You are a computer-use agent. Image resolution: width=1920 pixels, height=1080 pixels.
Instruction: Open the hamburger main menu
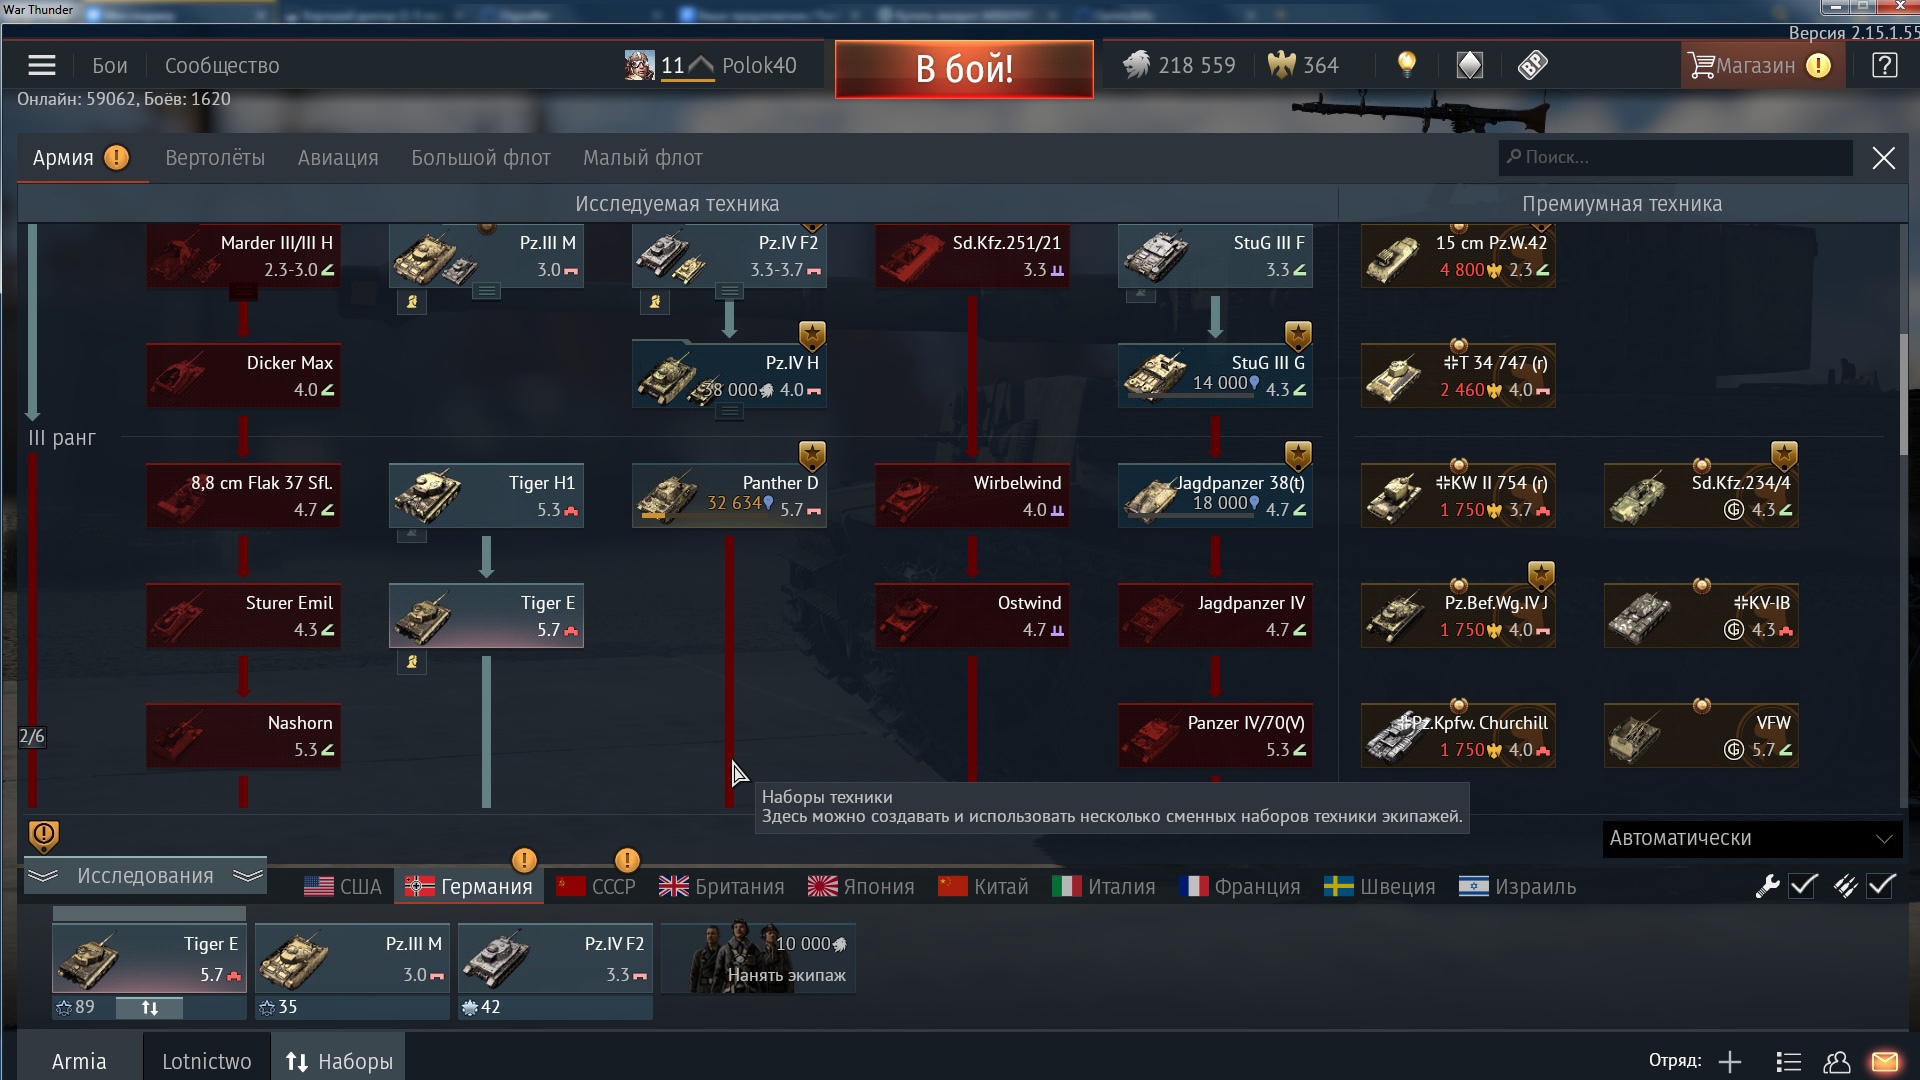click(x=41, y=66)
